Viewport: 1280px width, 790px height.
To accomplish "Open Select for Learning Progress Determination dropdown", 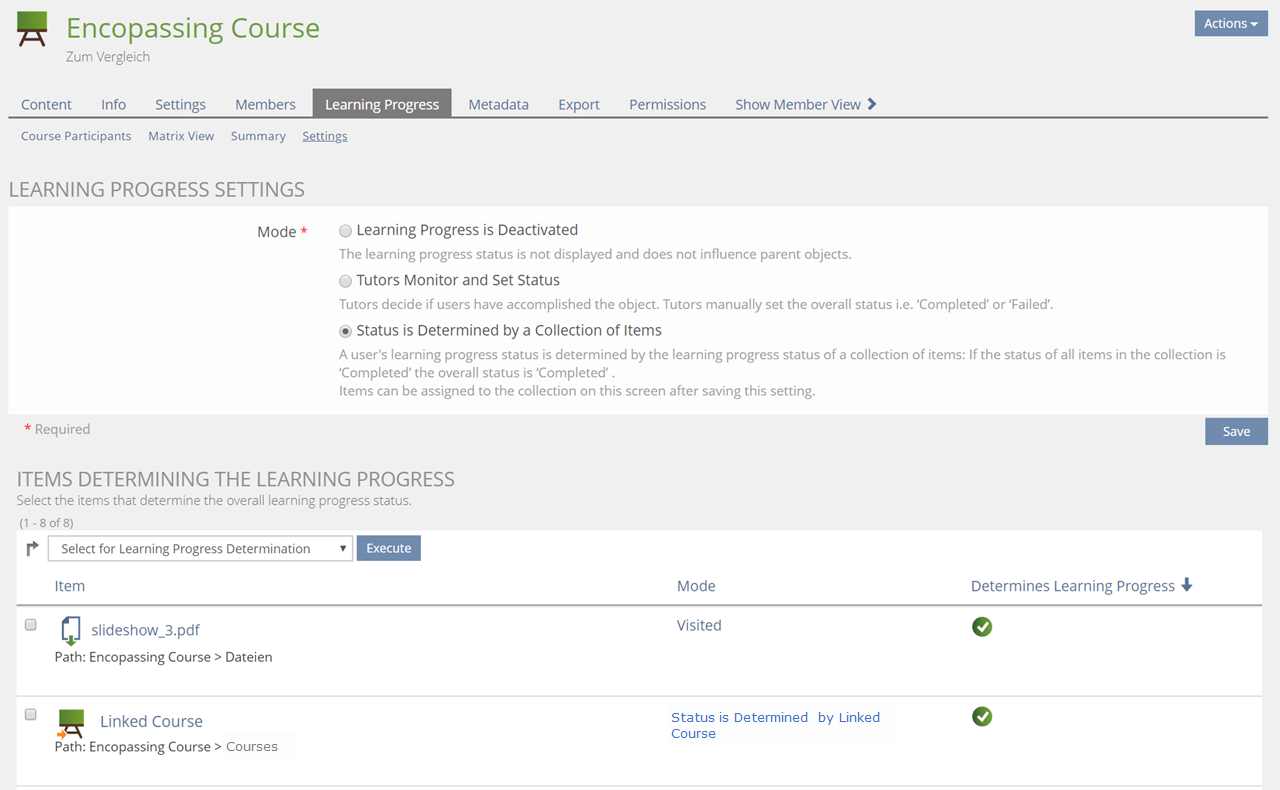I will tap(200, 548).
